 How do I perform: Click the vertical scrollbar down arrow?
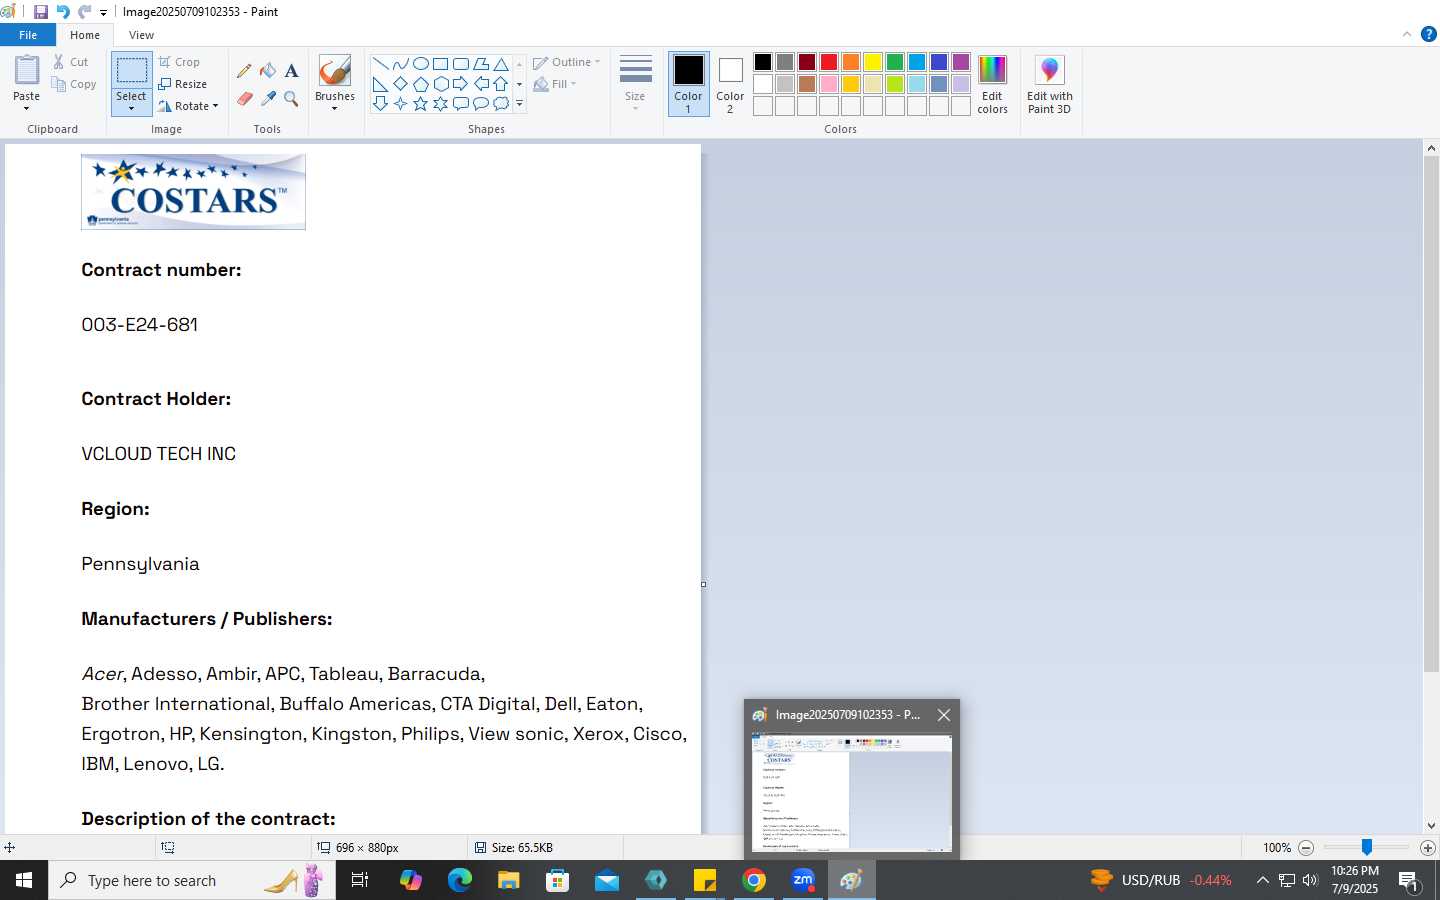pos(1431,826)
